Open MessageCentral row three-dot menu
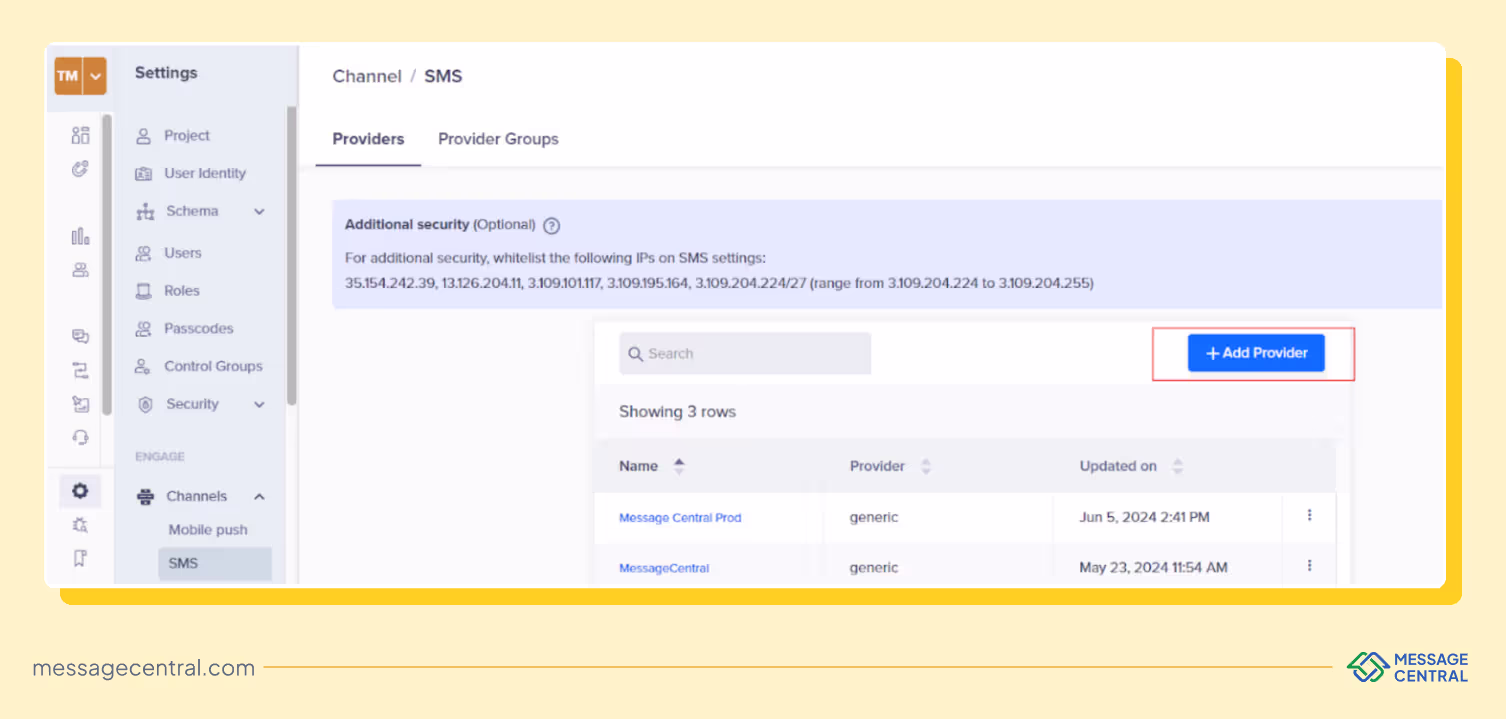The height and width of the screenshot is (719, 1506). 1309,565
